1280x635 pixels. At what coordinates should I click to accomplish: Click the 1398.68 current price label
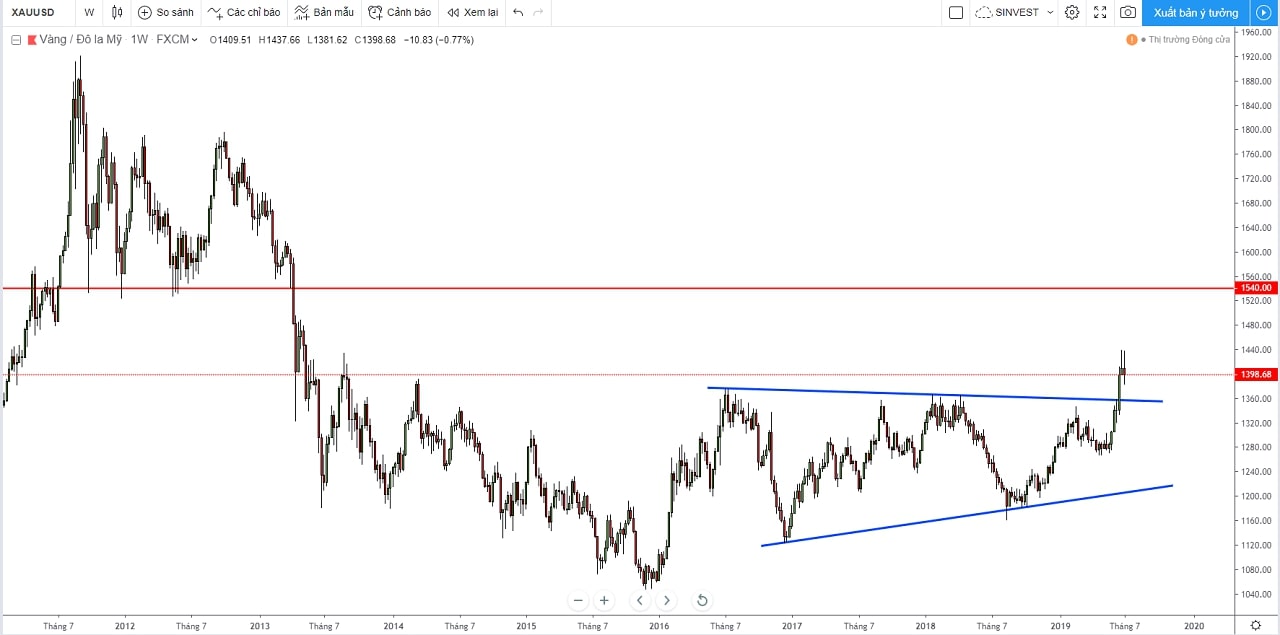(1256, 375)
